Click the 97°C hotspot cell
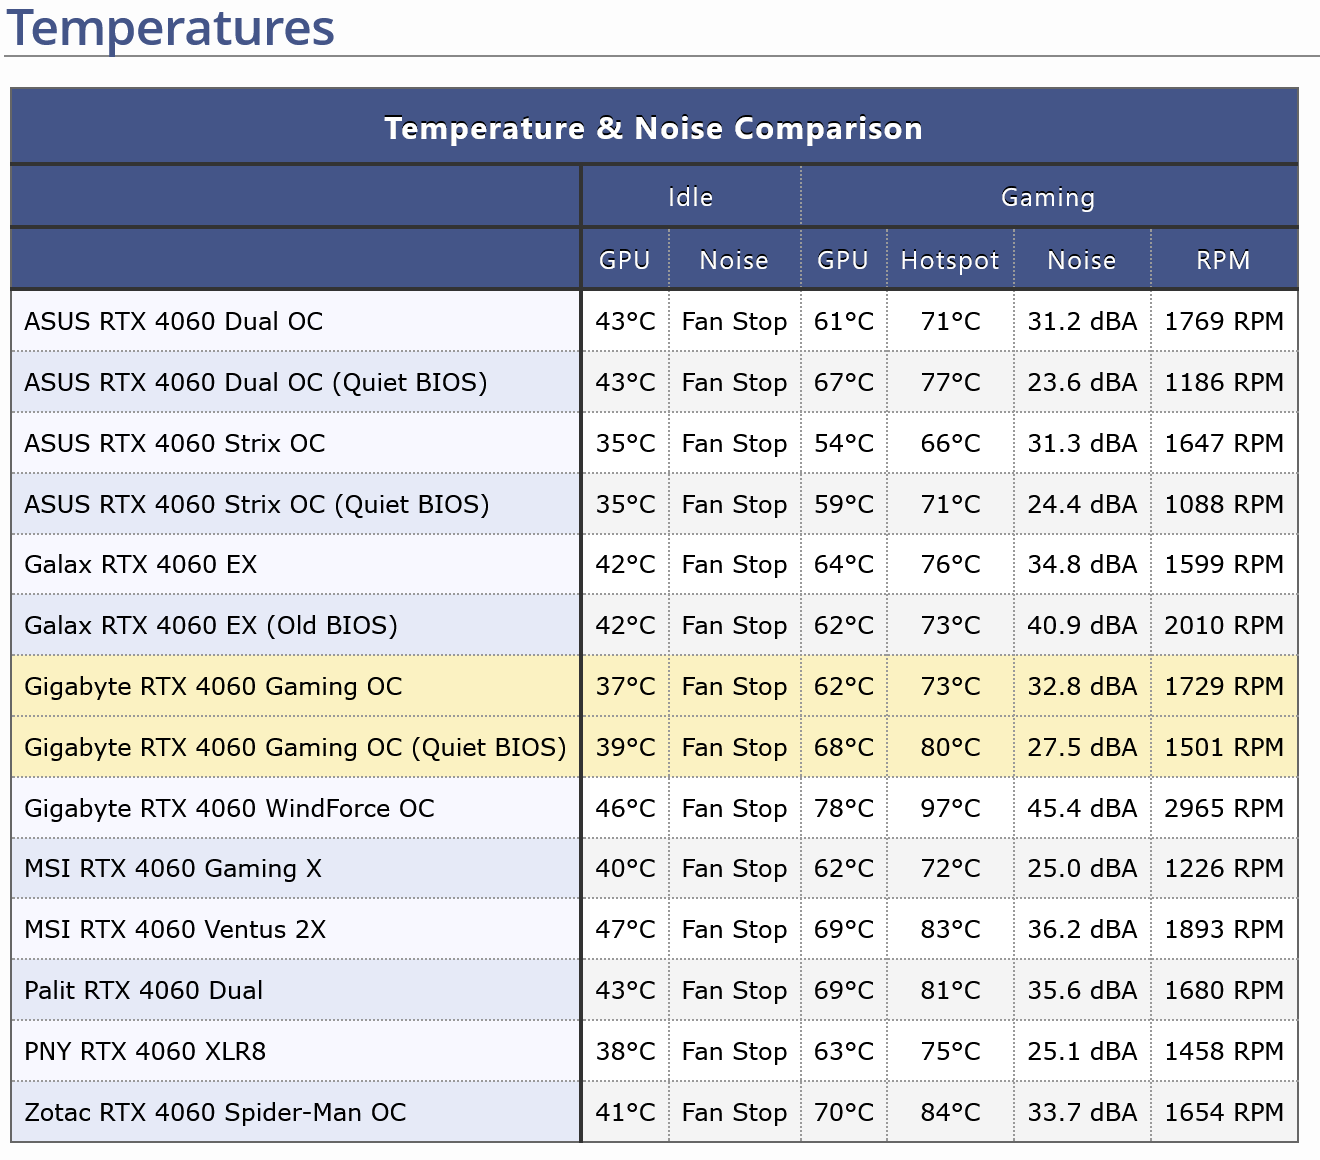Image resolution: width=1320 pixels, height=1160 pixels. (x=950, y=808)
